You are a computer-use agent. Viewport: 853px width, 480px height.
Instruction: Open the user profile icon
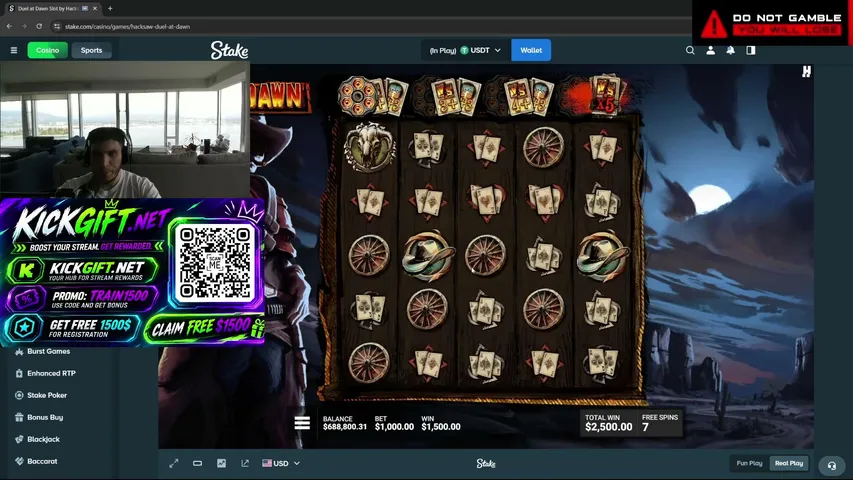coord(710,50)
